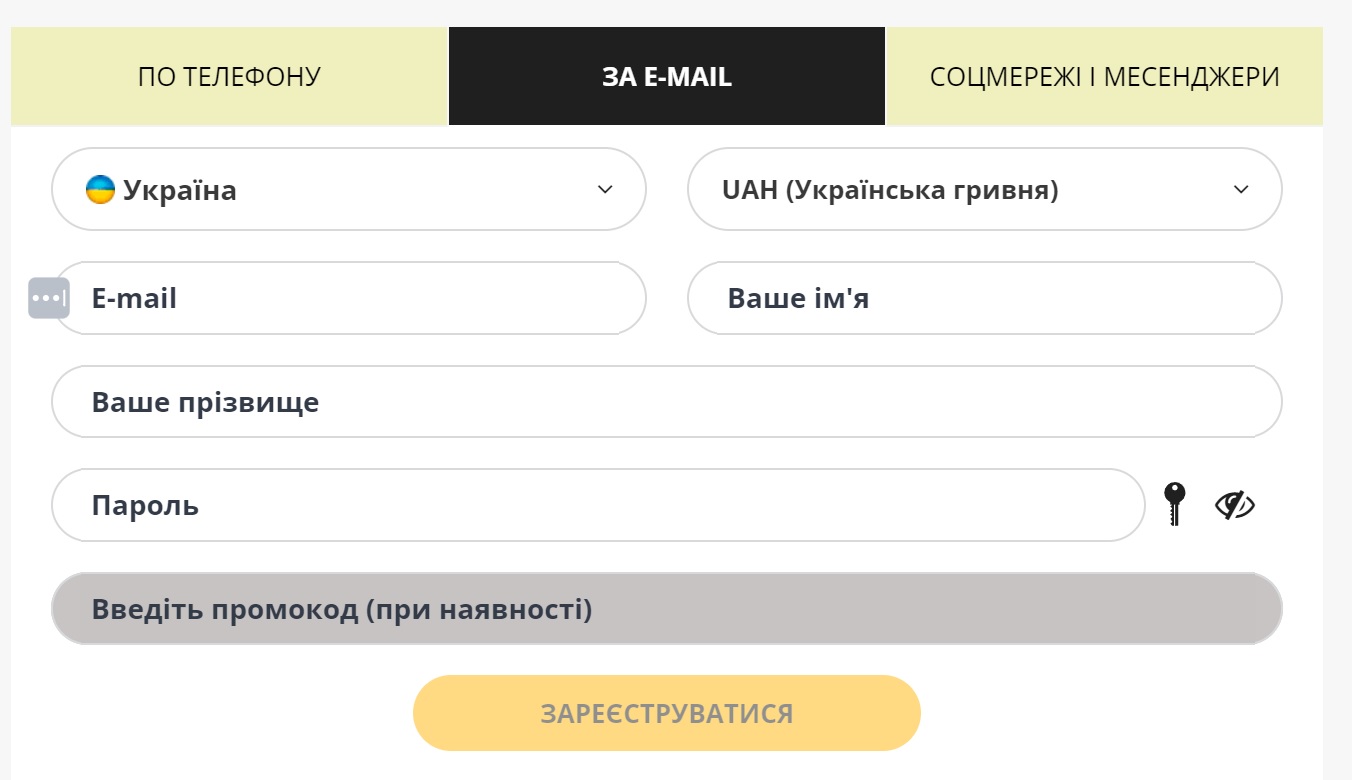Focus the E-mail input field
Image resolution: width=1352 pixels, height=780 pixels.
(x=349, y=298)
